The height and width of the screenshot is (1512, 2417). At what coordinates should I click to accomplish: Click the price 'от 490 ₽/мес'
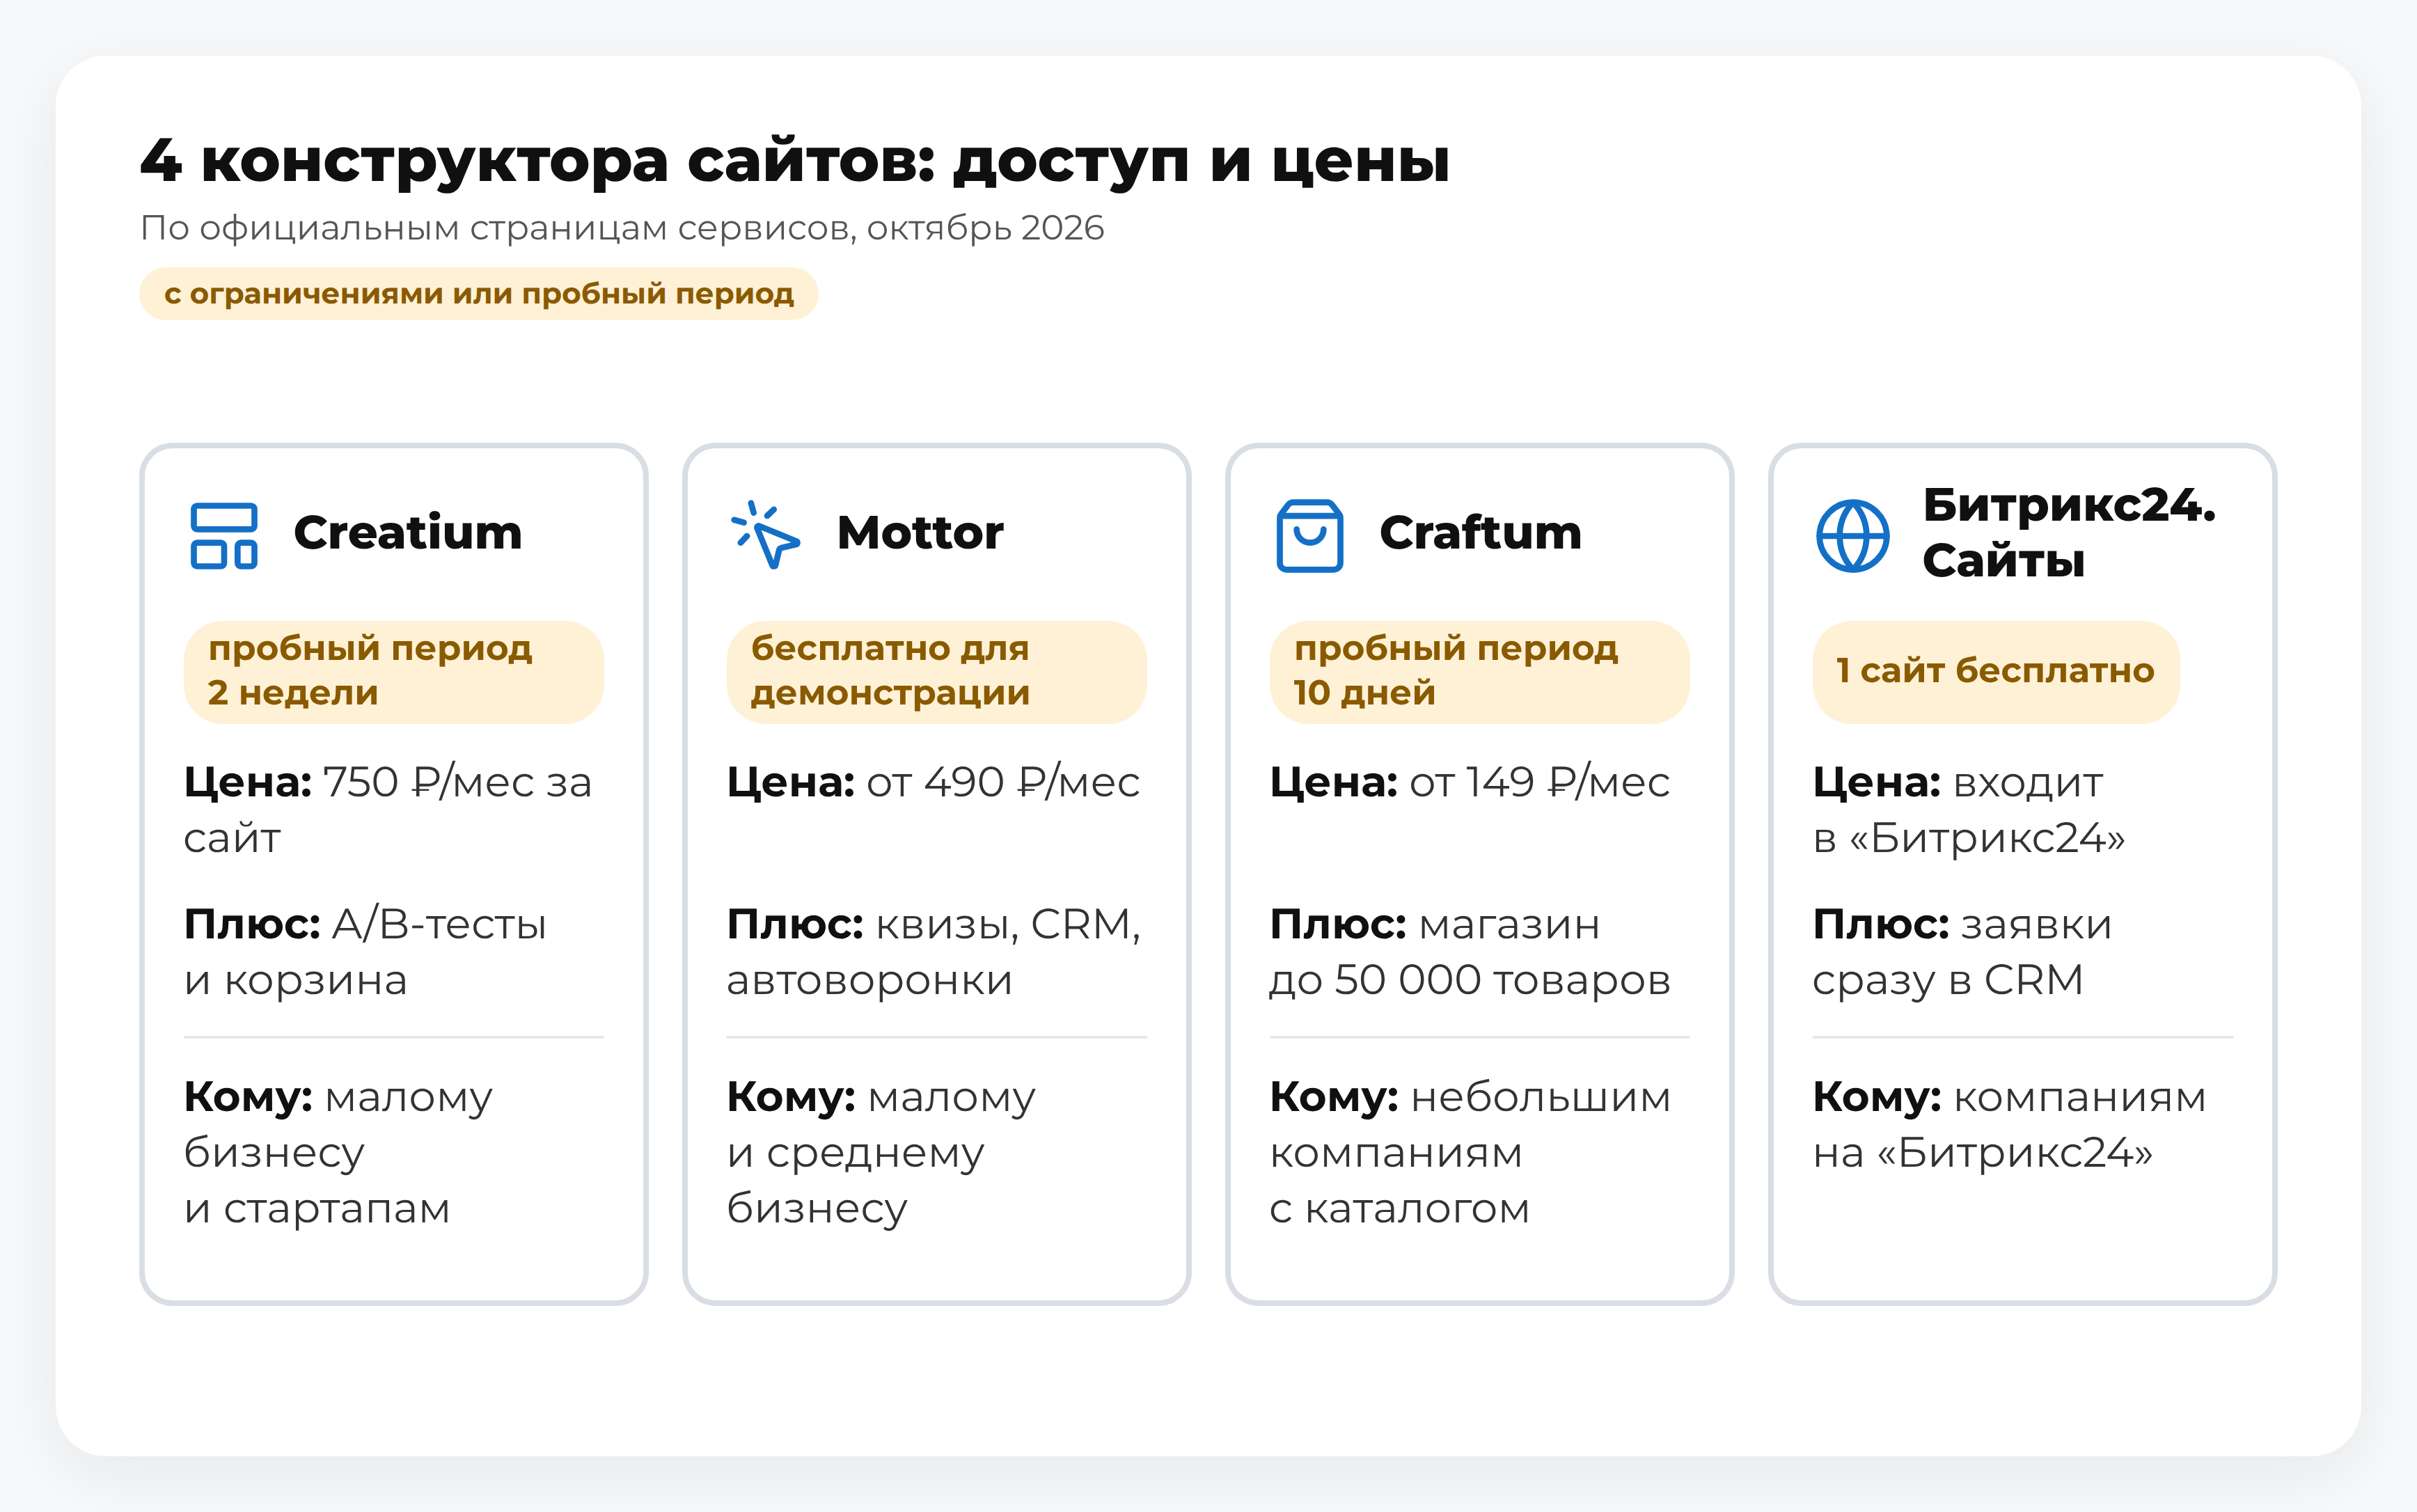coord(1003,782)
